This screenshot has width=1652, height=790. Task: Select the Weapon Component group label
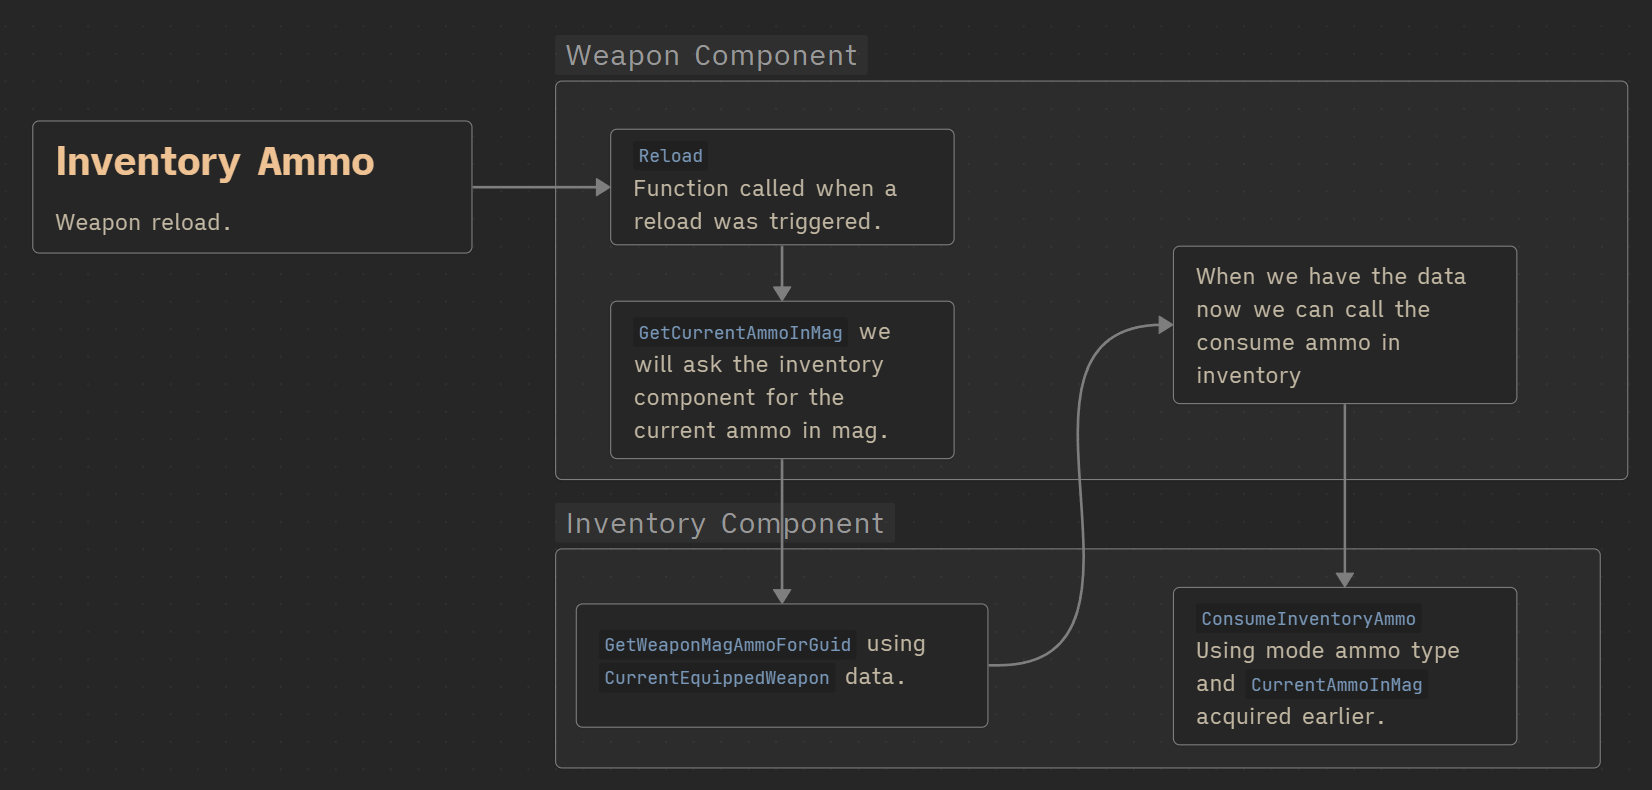(x=711, y=55)
